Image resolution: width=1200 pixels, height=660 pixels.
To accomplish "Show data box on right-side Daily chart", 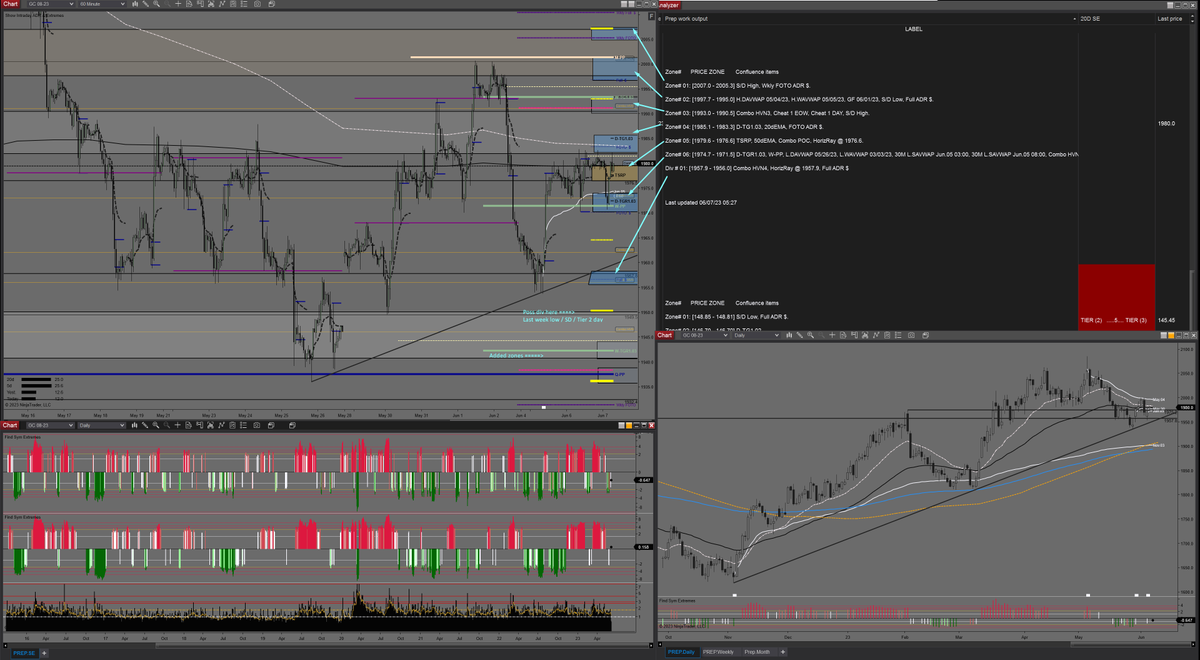I will coord(843,334).
